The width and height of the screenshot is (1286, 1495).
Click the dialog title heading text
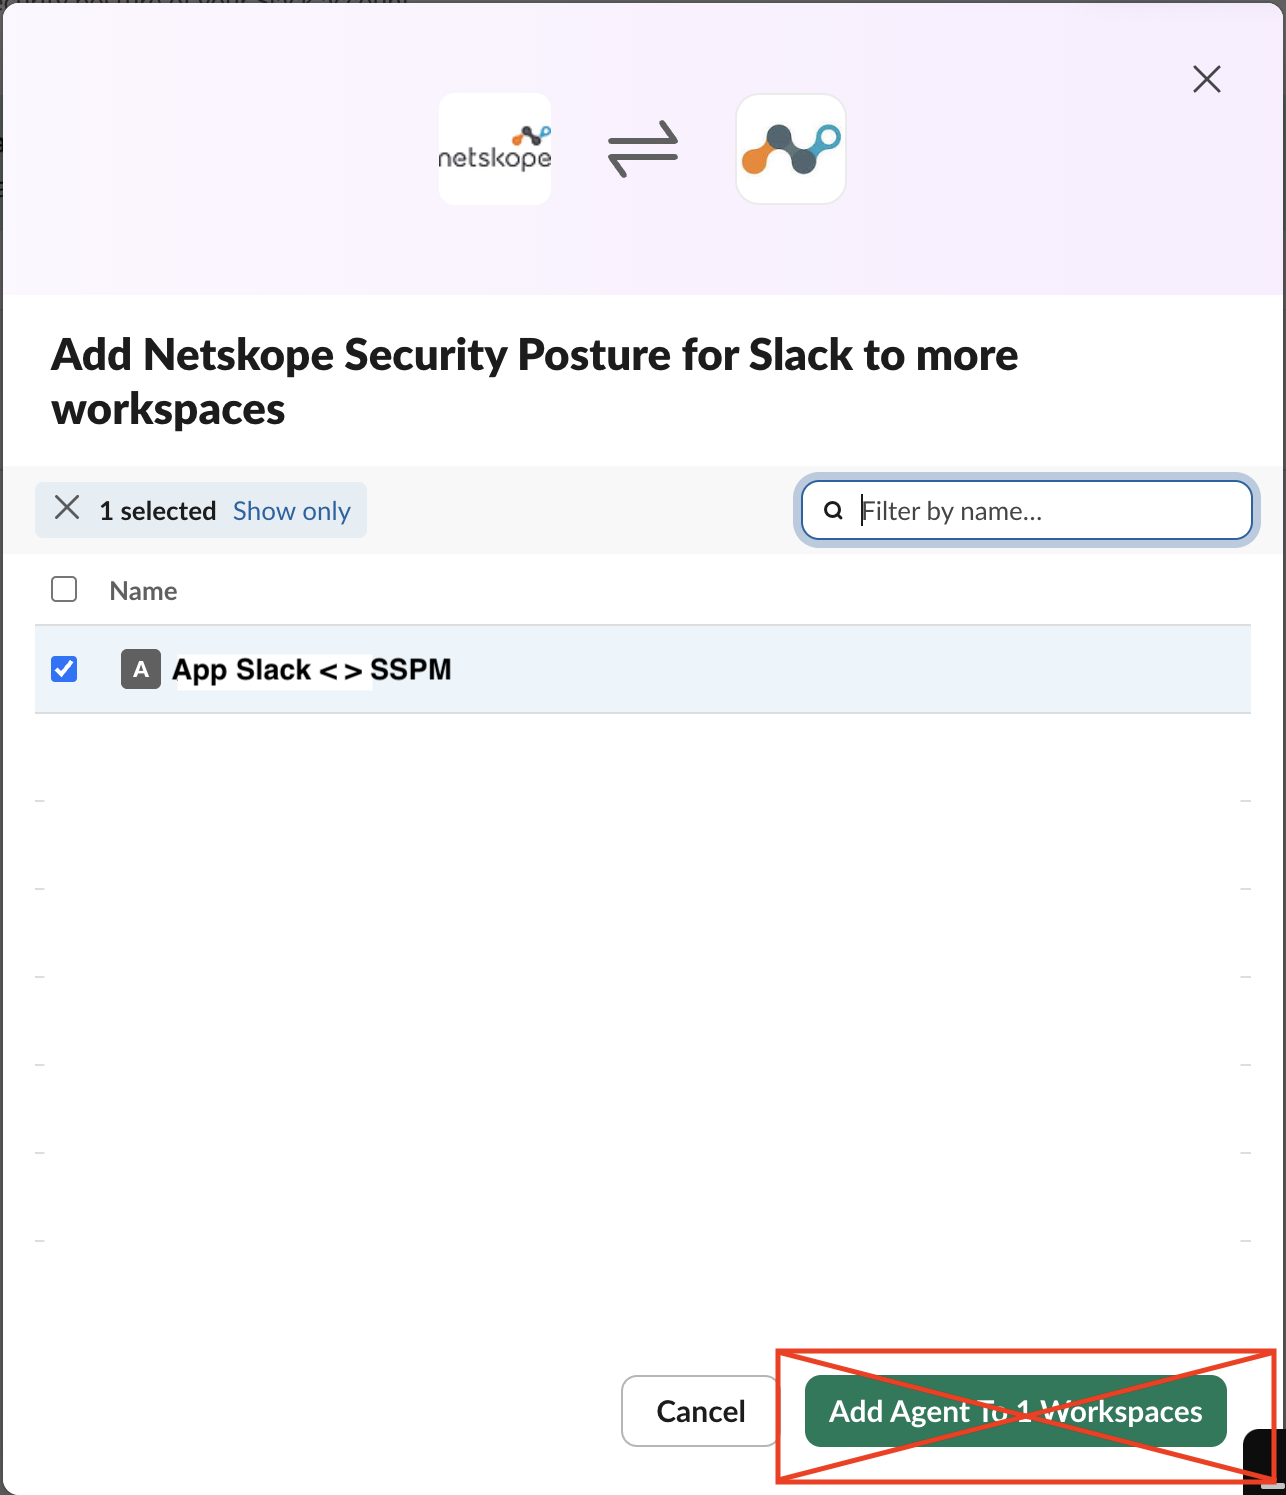click(534, 382)
